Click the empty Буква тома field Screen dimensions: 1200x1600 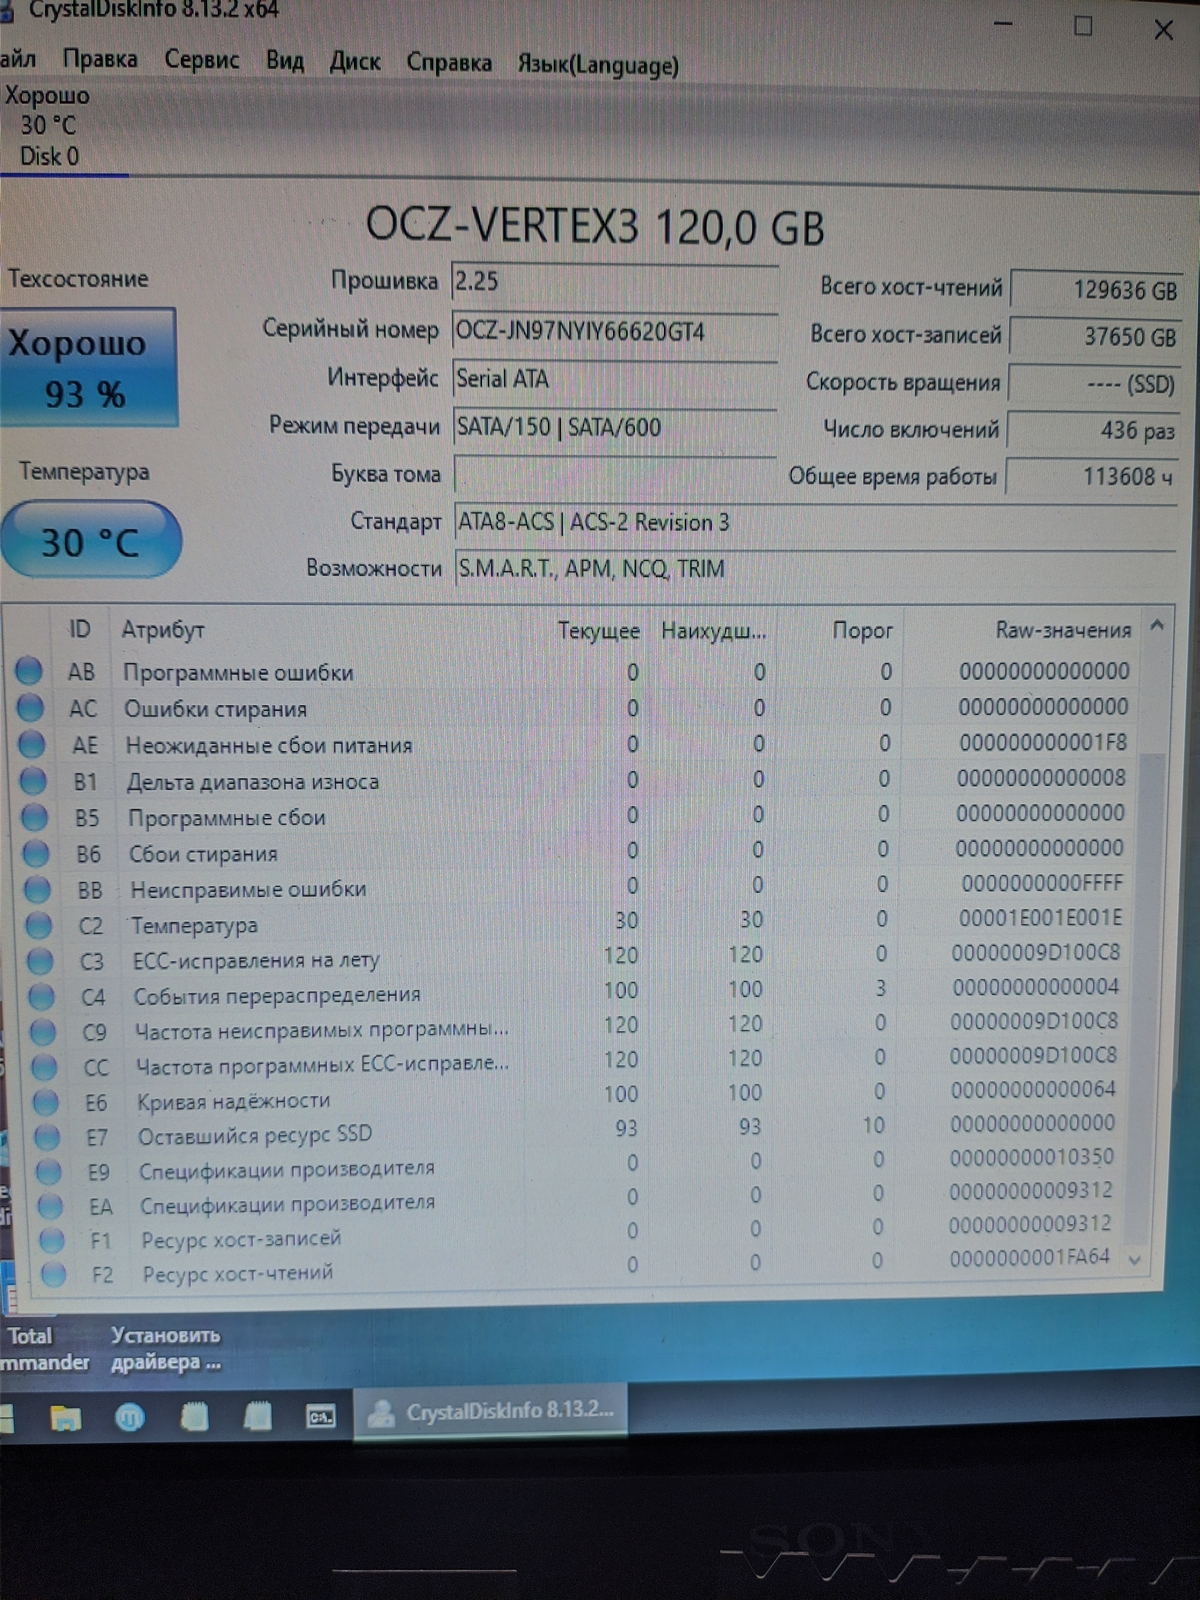point(615,473)
